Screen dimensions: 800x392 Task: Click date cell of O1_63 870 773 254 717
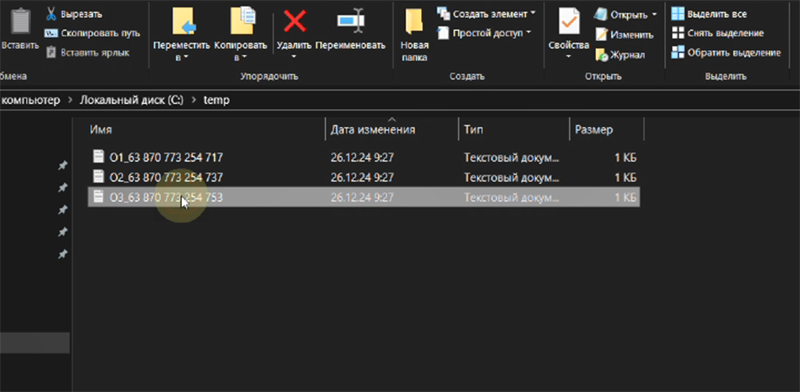click(x=362, y=158)
